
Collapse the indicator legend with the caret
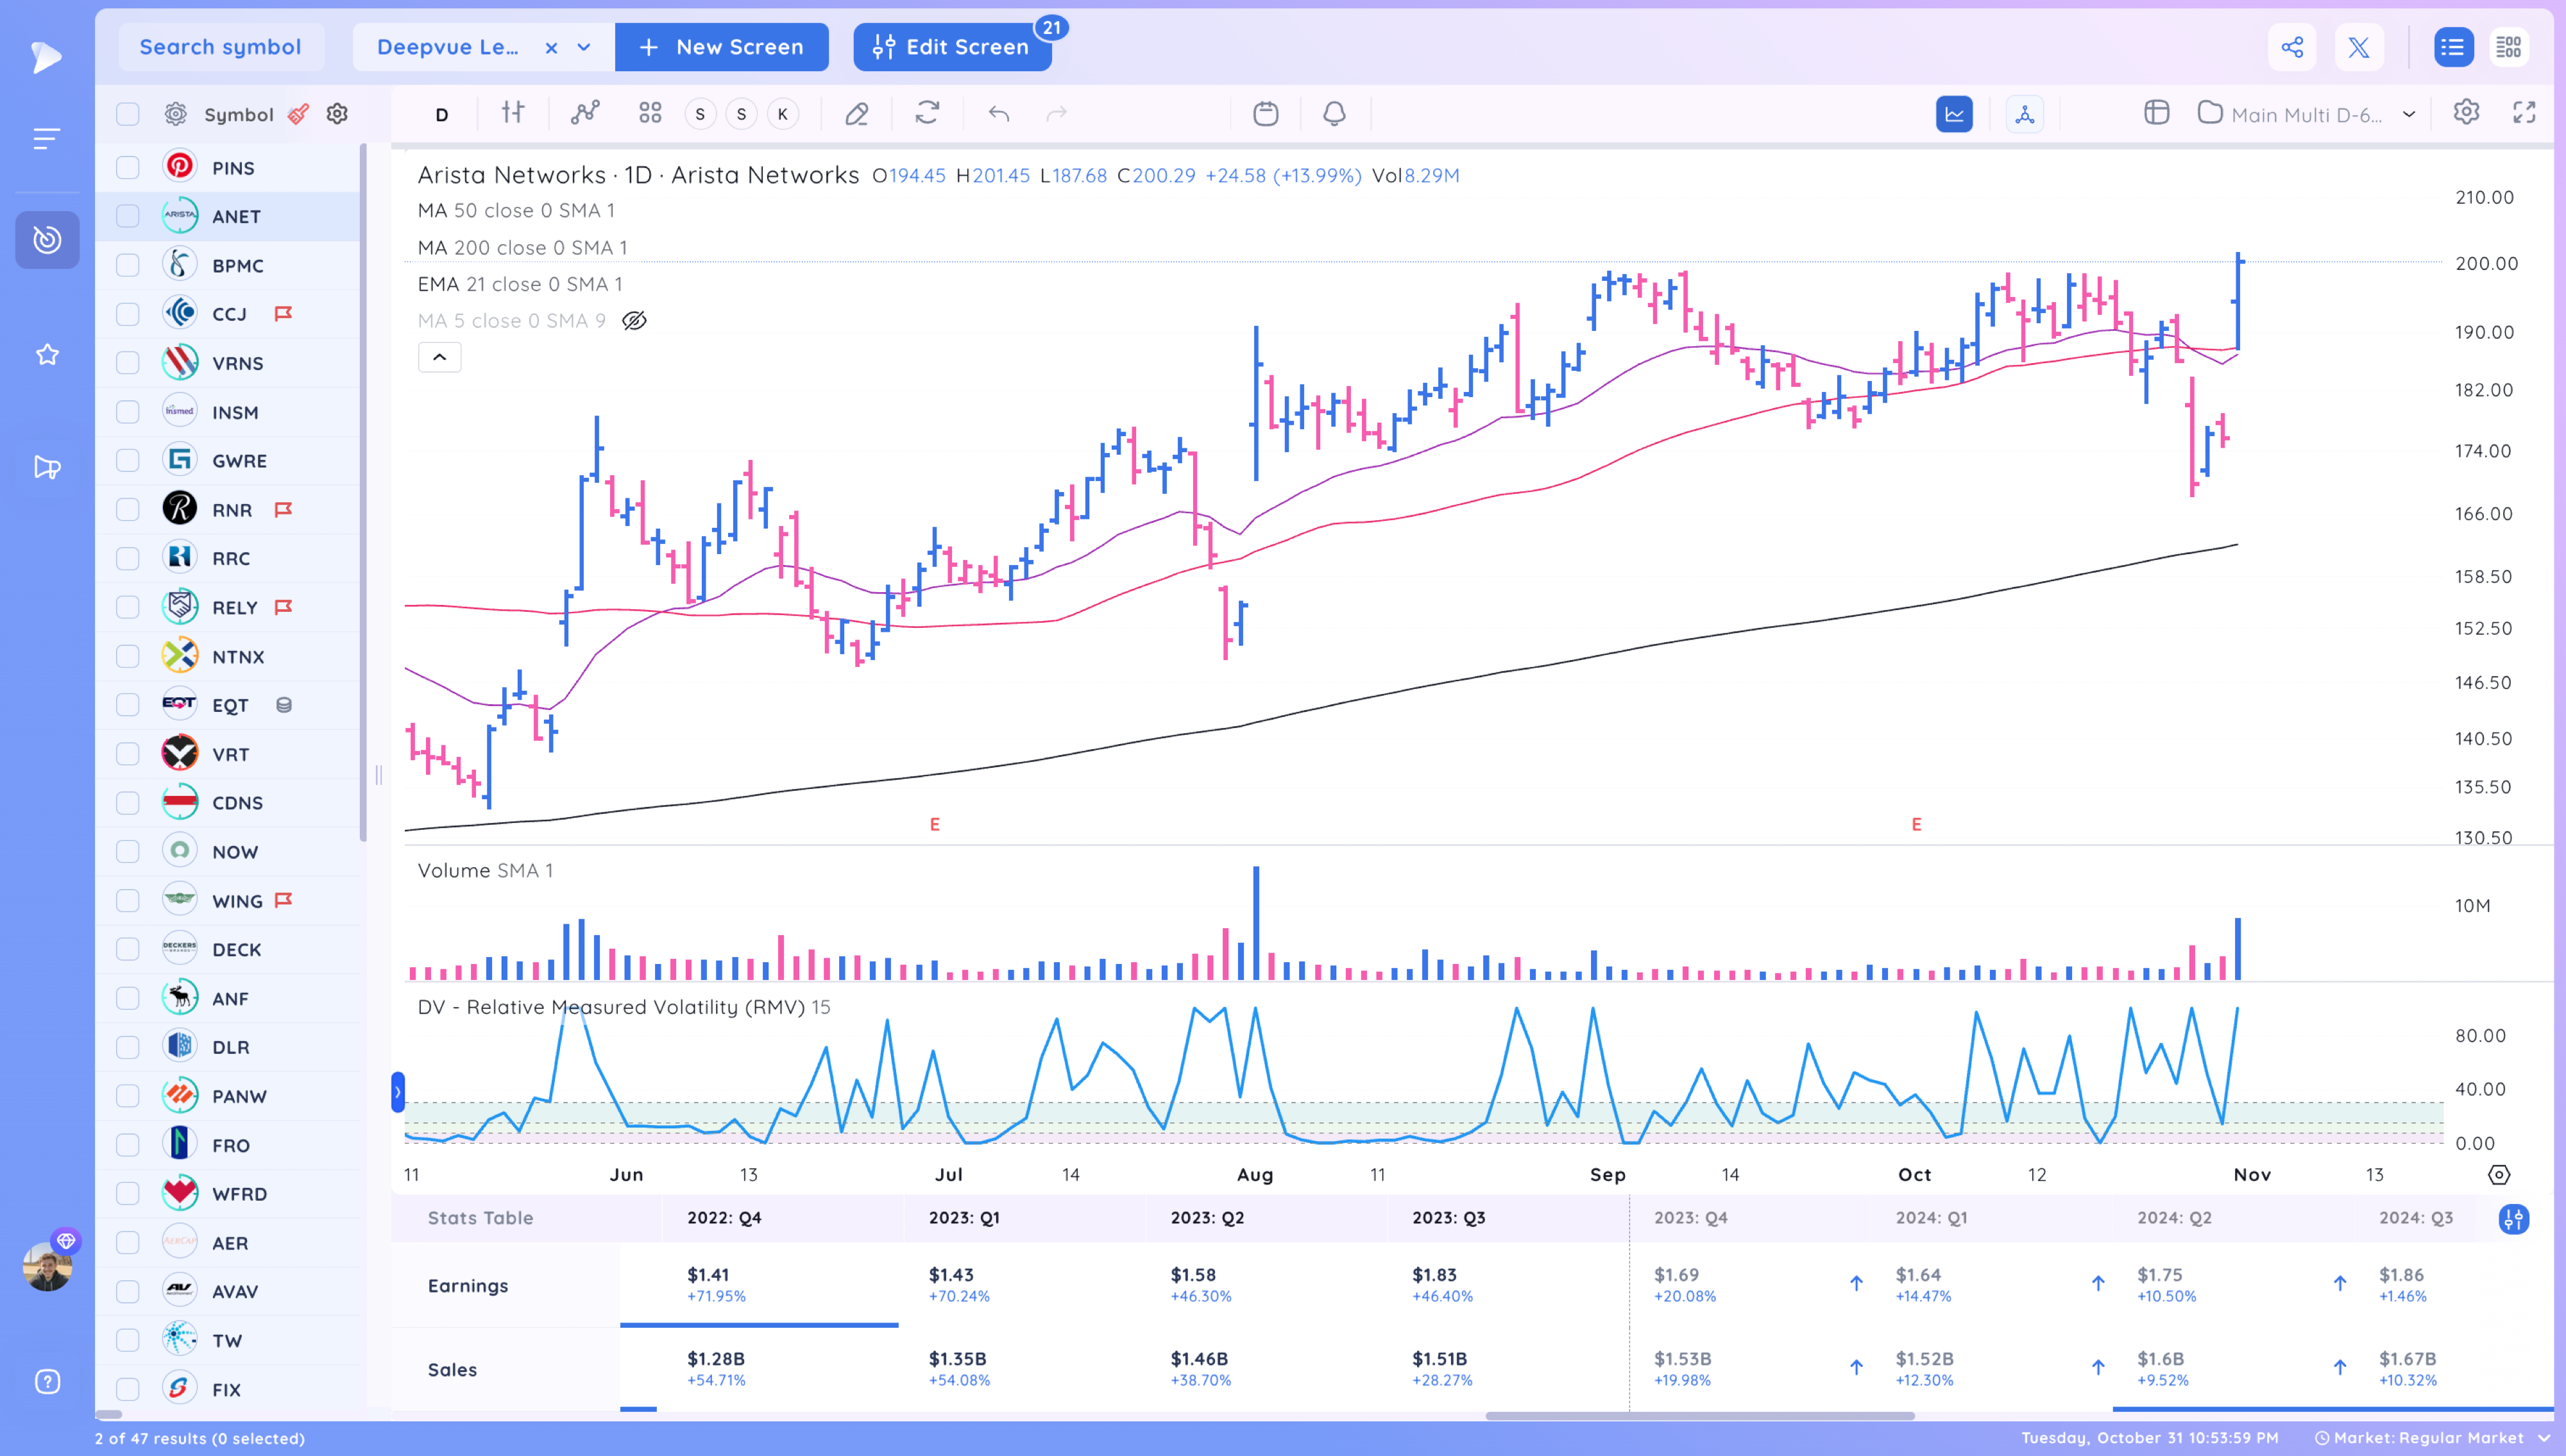[x=439, y=357]
